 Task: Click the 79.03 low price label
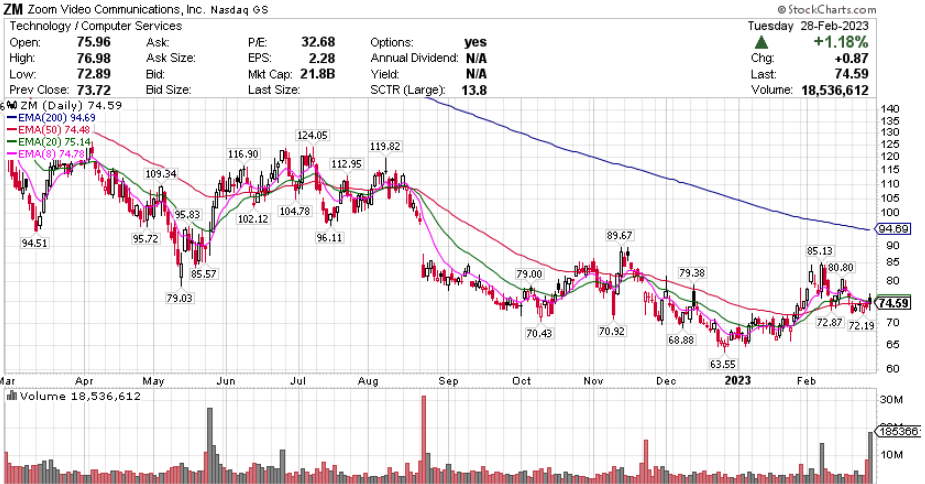pyautogui.click(x=179, y=298)
